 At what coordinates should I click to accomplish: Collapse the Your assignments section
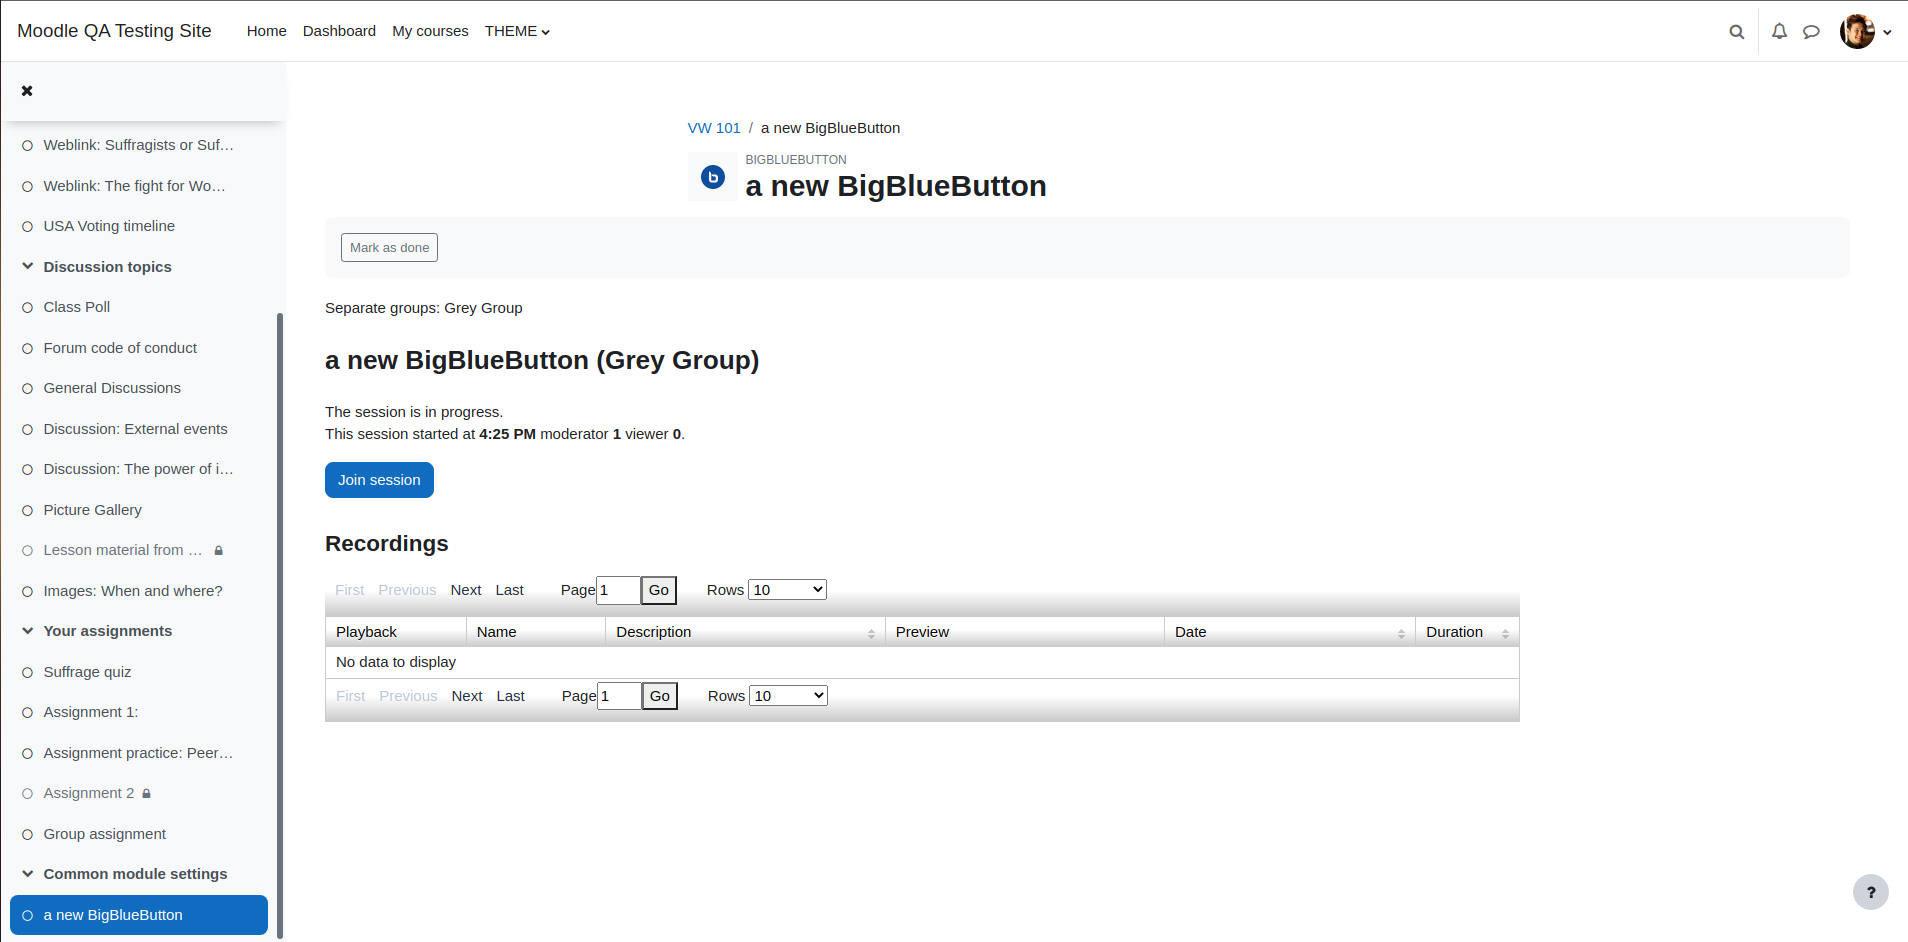(27, 630)
